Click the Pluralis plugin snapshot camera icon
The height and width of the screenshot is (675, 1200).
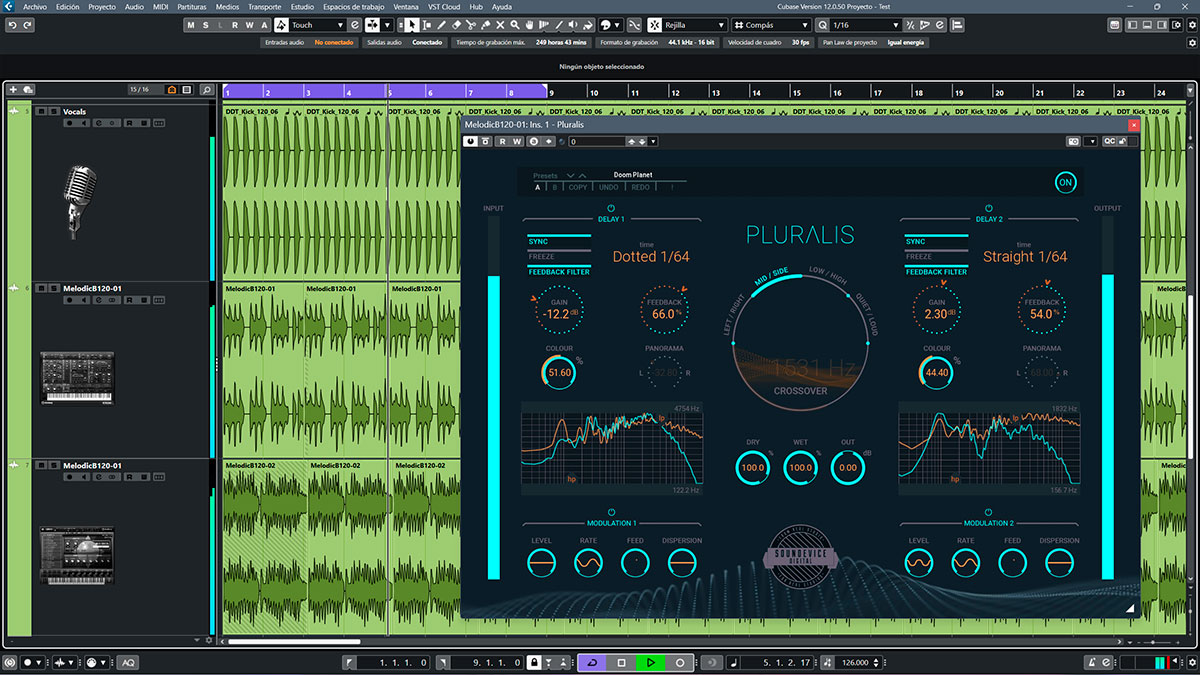coord(1073,142)
